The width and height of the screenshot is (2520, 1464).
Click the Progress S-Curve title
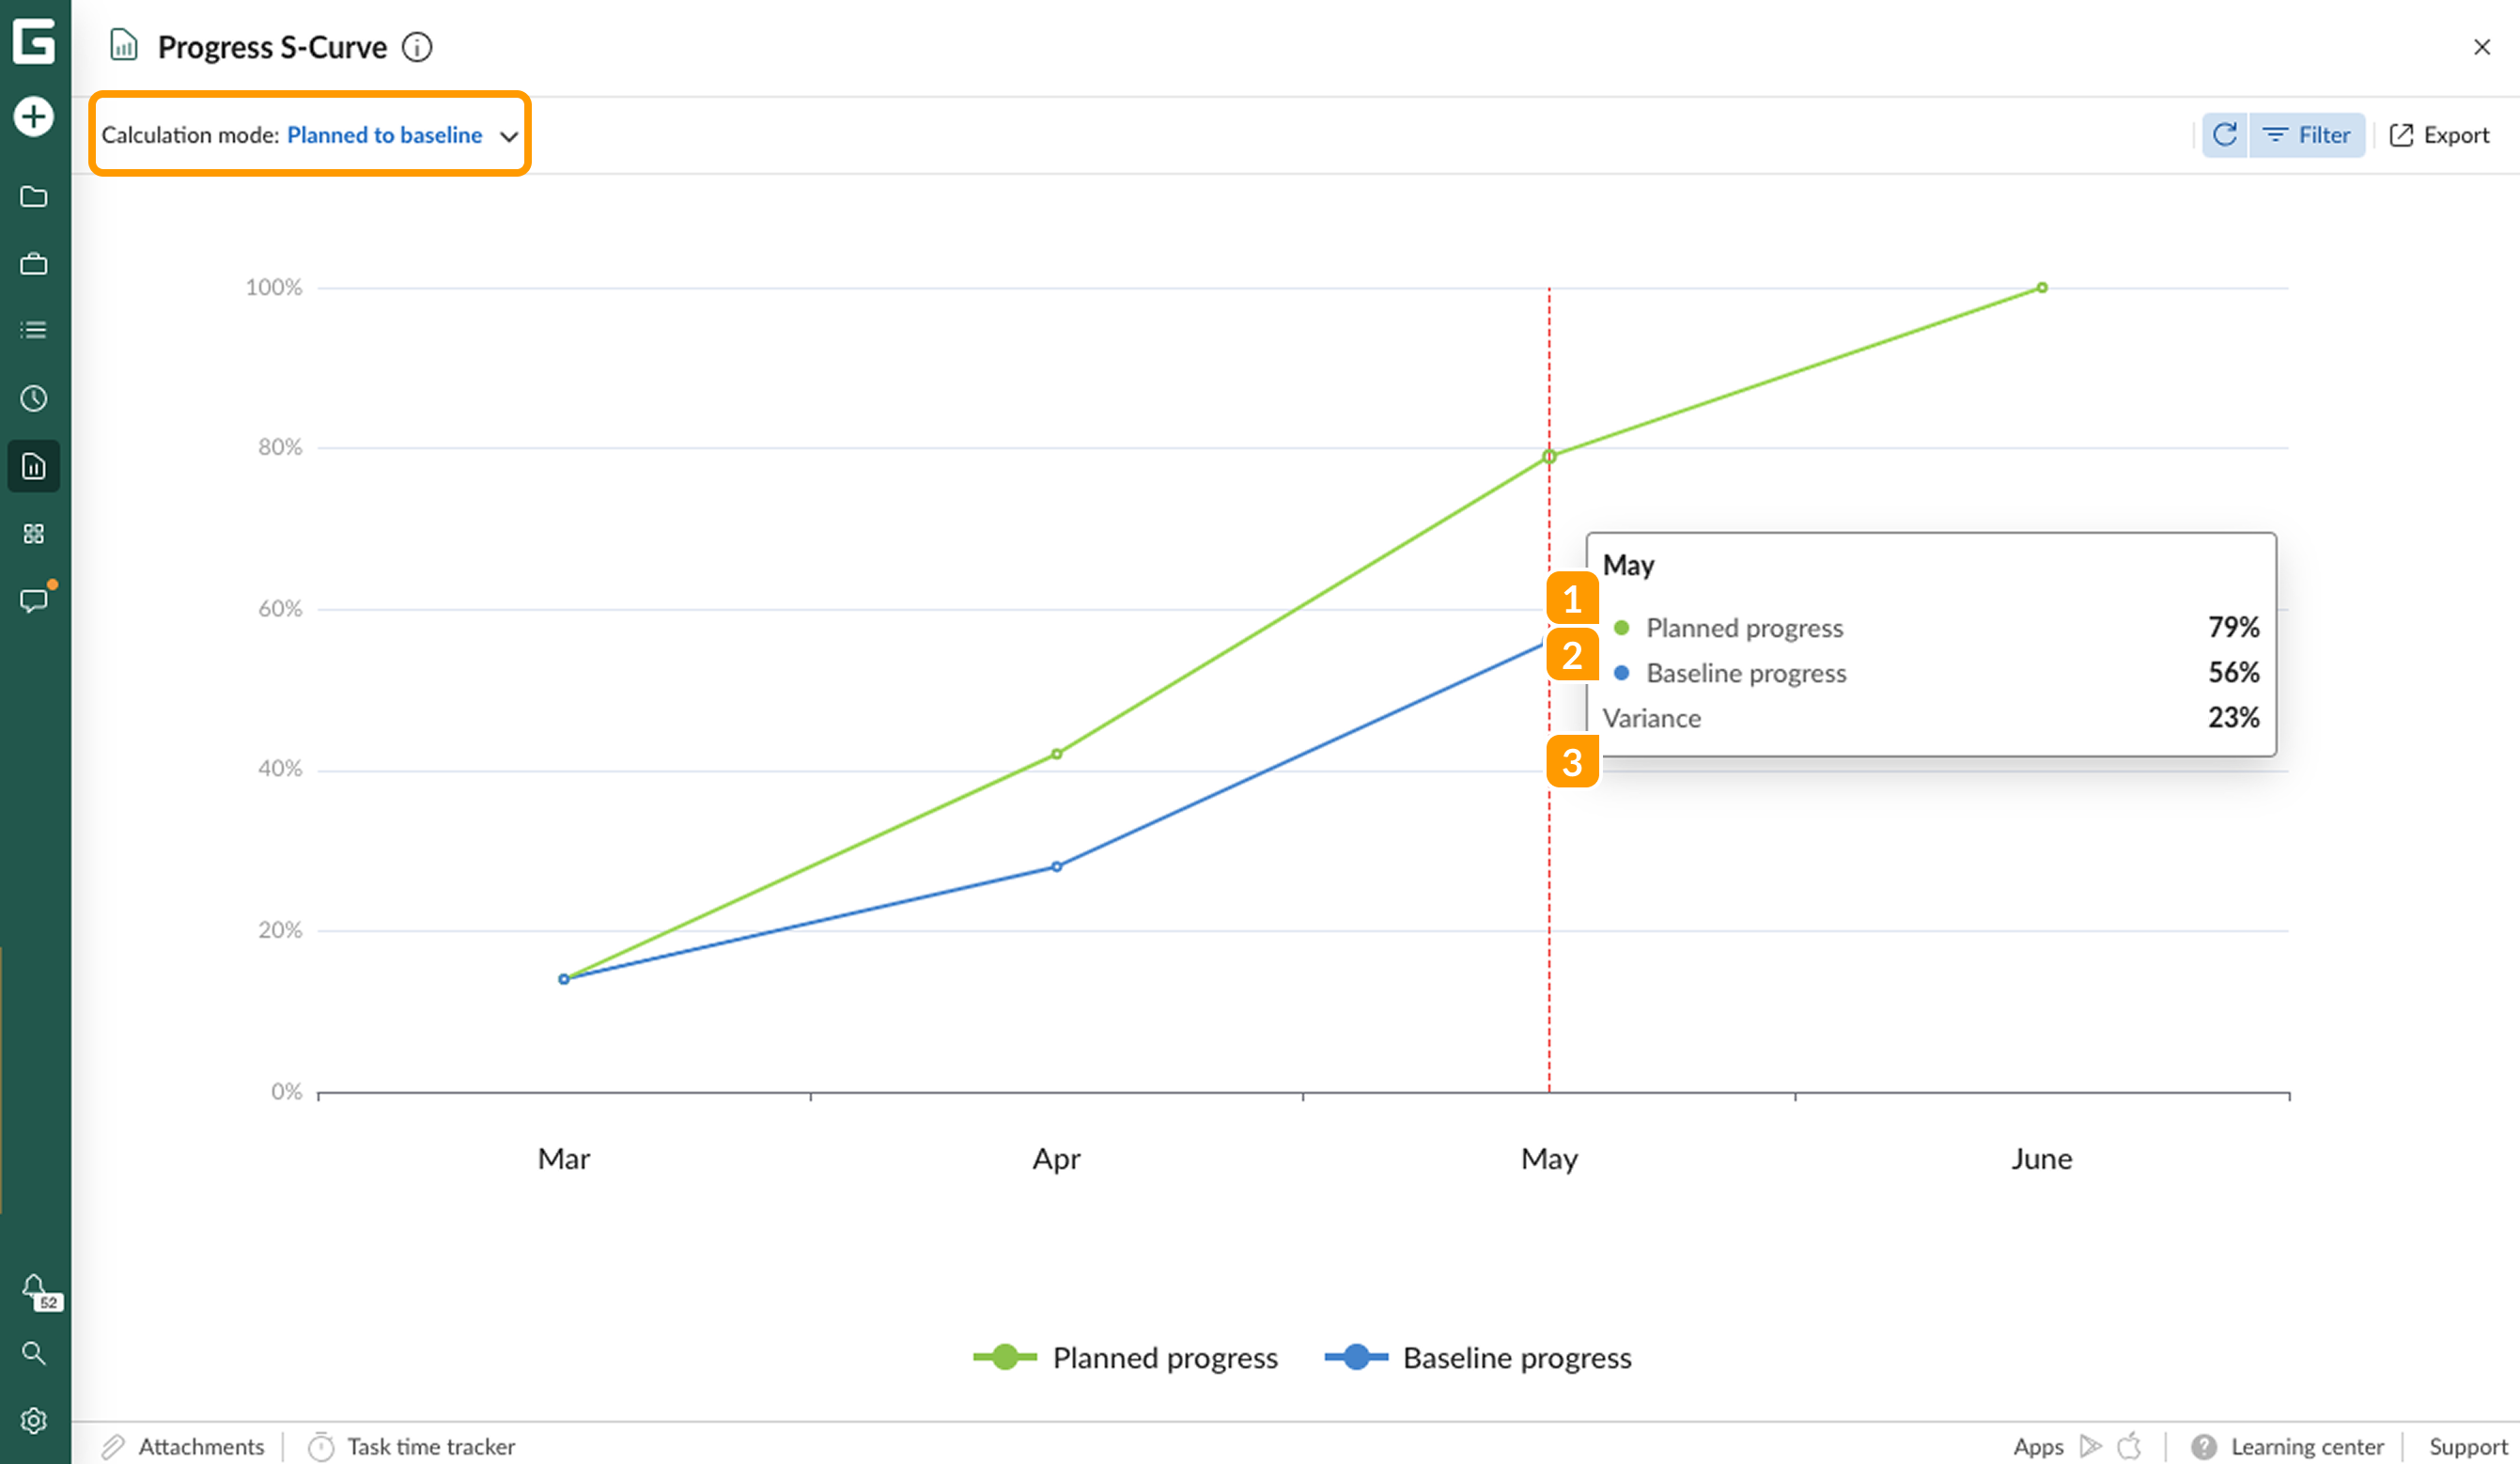(272, 47)
